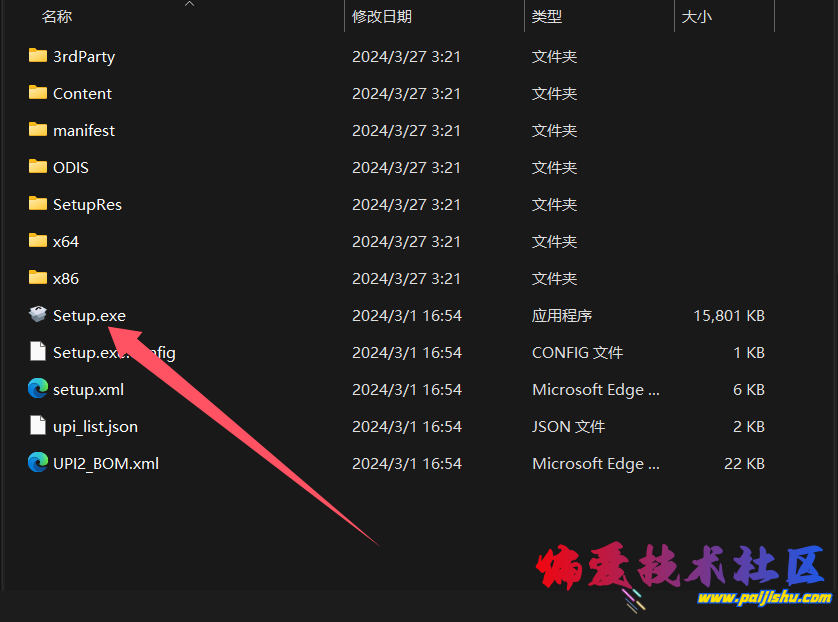Select the manifest folder entry
The height and width of the screenshot is (622, 838).
85,130
